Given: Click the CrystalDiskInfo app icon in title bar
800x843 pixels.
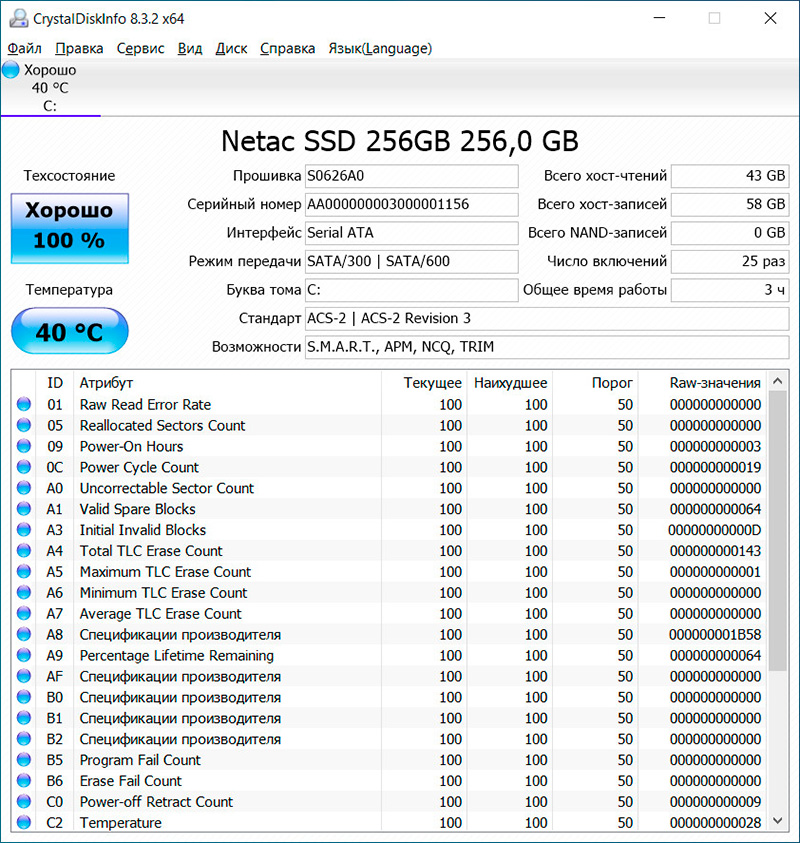Looking at the screenshot, I should 17,19.
